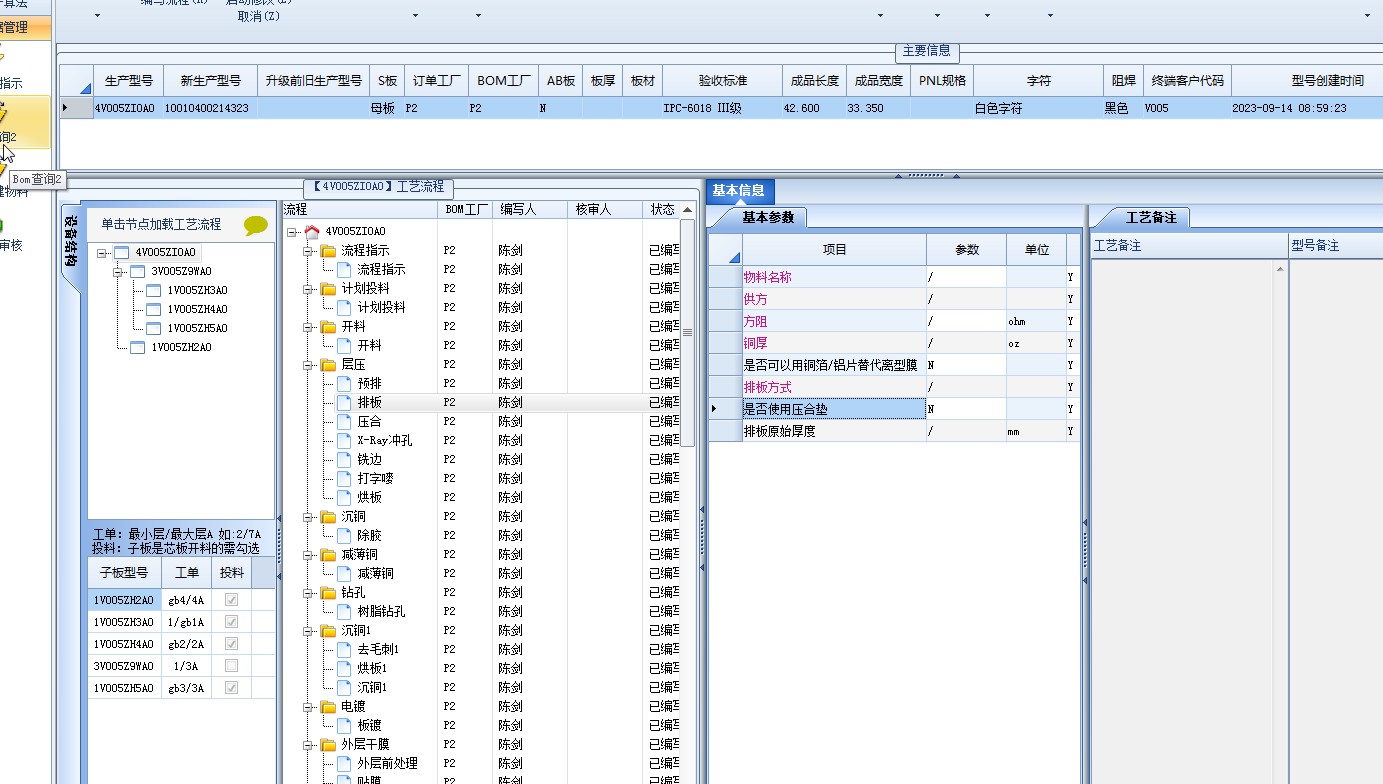Open the vertical 设备结构 side tab

point(70,244)
